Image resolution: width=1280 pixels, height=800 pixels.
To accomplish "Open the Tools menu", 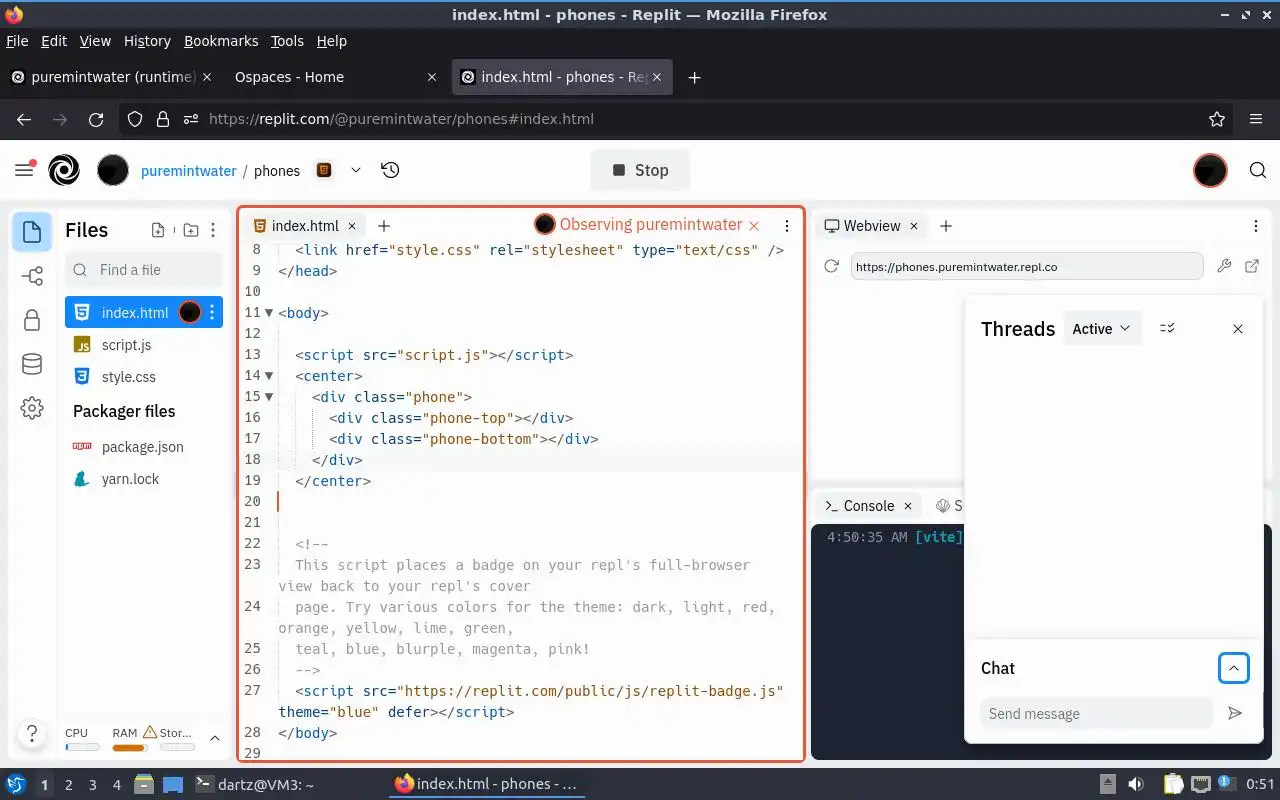I will (x=287, y=41).
